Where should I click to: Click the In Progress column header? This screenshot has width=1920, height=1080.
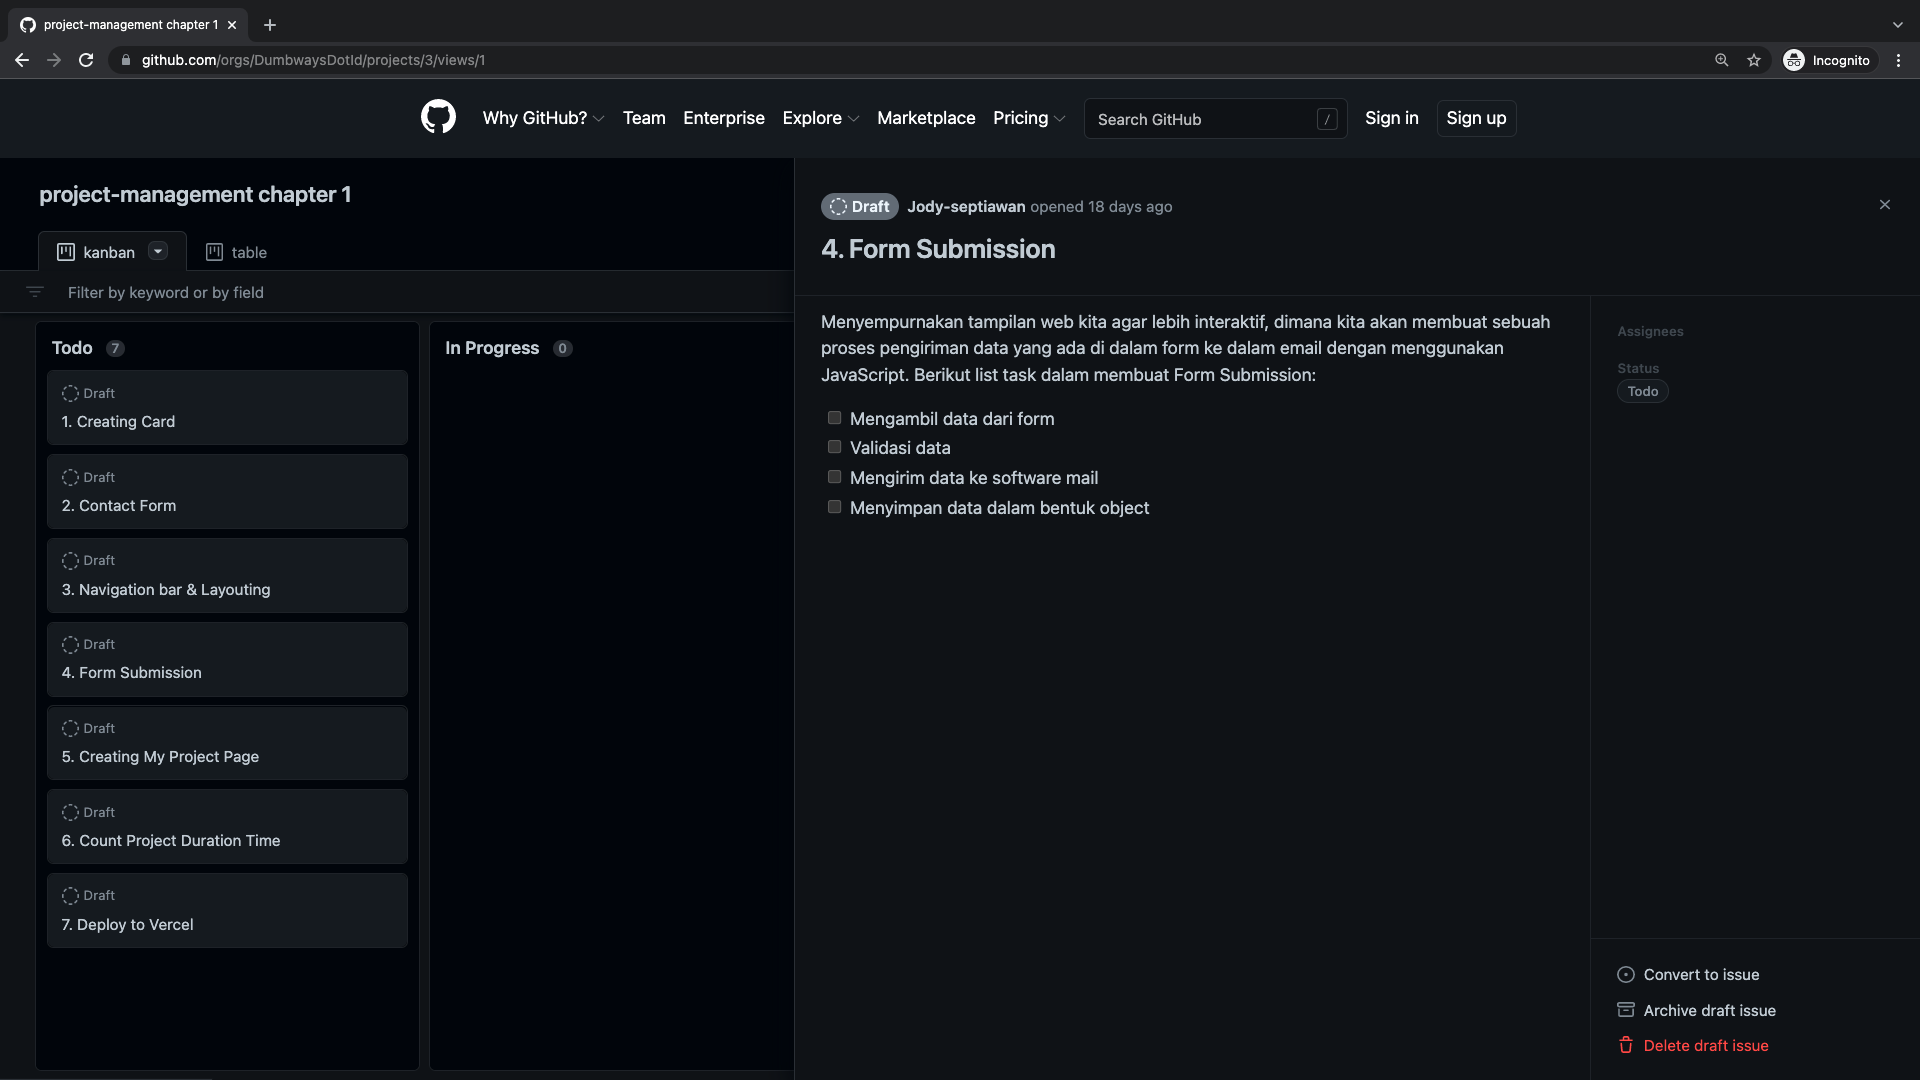click(492, 348)
